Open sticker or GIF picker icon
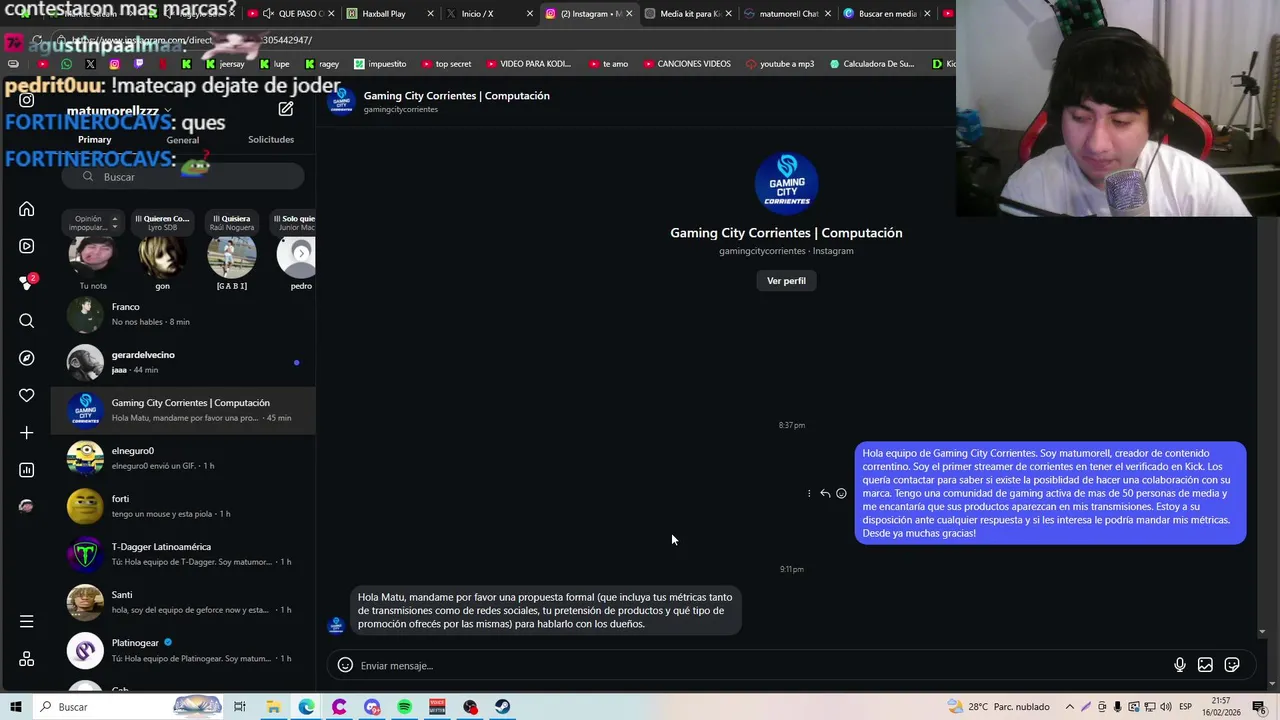Image resolution: width=1280 pixels, height=720 pixels. pyautogui.click(x=1232, y=665)
